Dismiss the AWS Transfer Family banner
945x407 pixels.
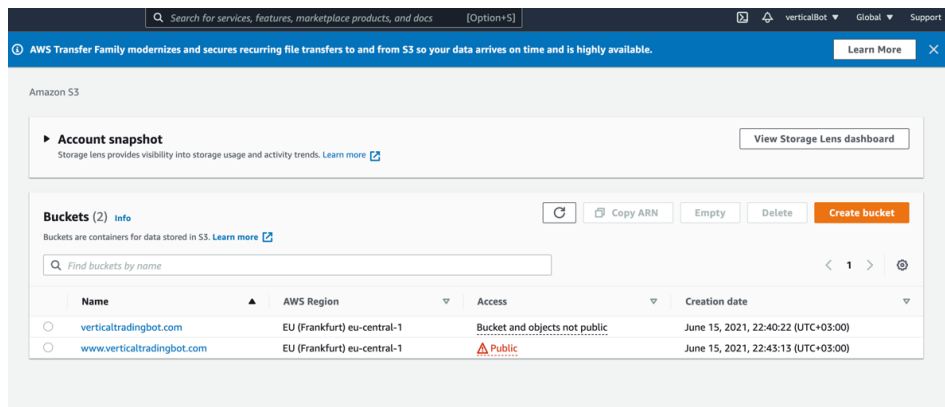tap(934, 50)
